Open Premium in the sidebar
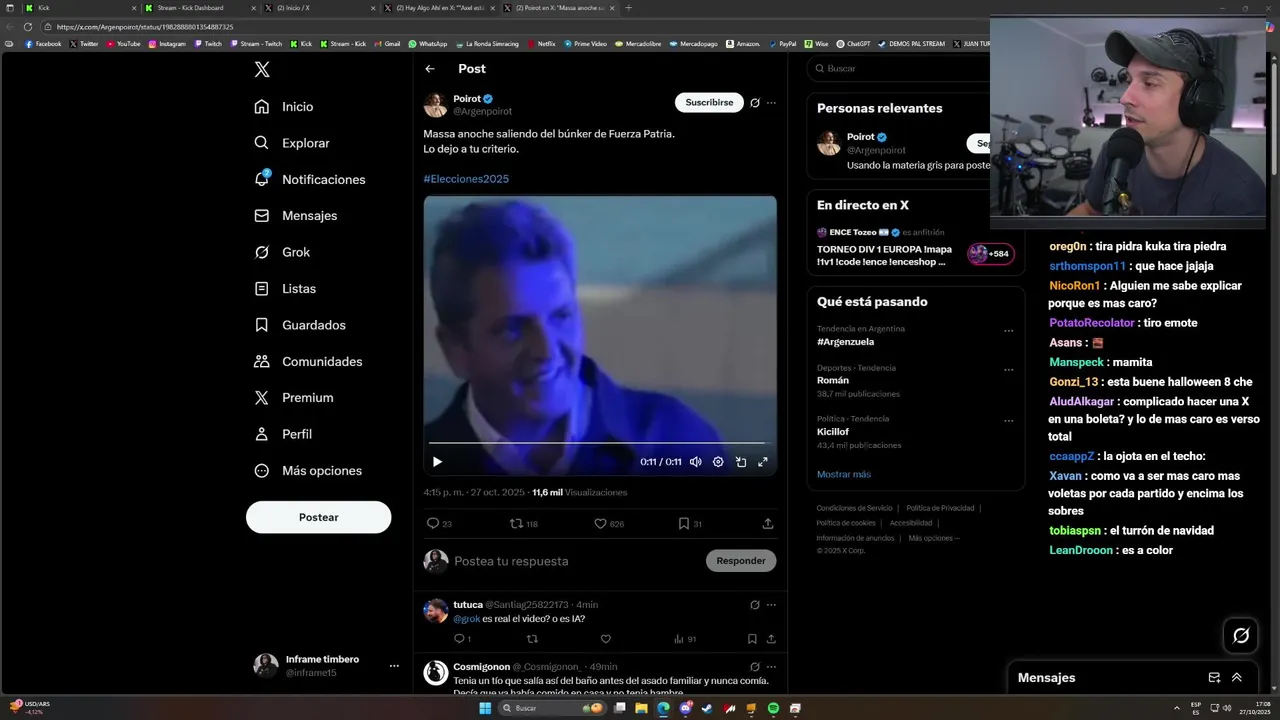1280x720 pixels. coord(293,398)
